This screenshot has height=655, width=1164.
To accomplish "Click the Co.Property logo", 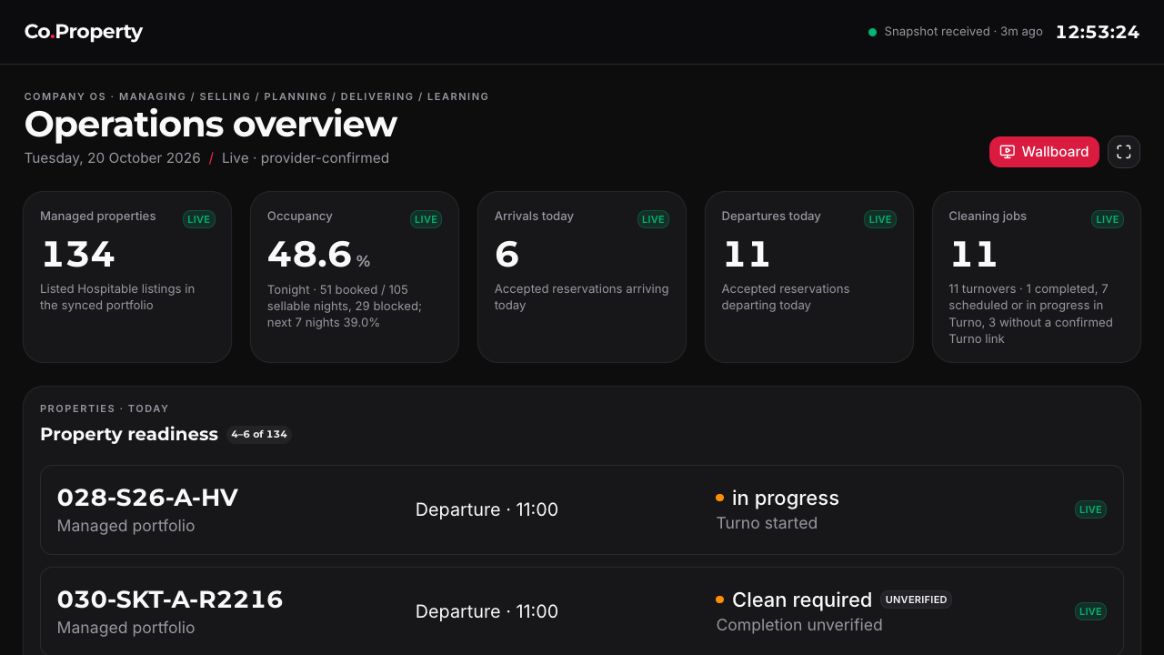I will tap(83, 32).
